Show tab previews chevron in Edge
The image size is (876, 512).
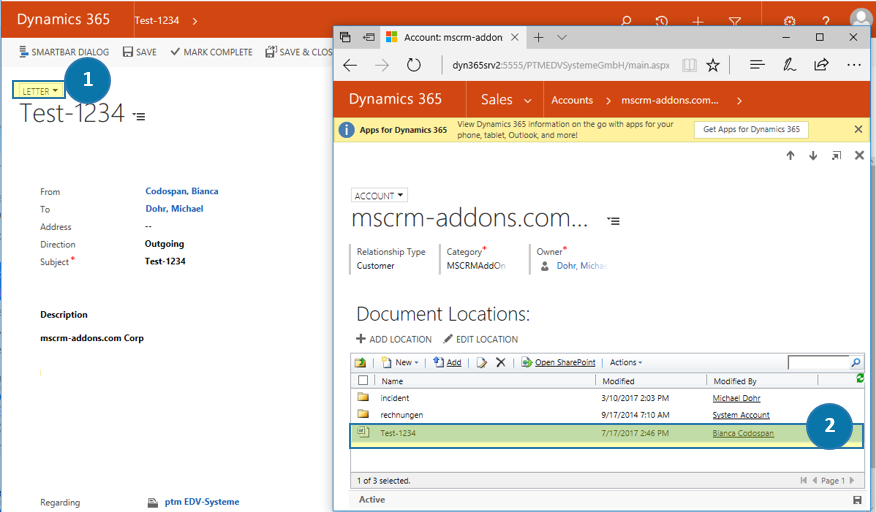coord(562,37)
